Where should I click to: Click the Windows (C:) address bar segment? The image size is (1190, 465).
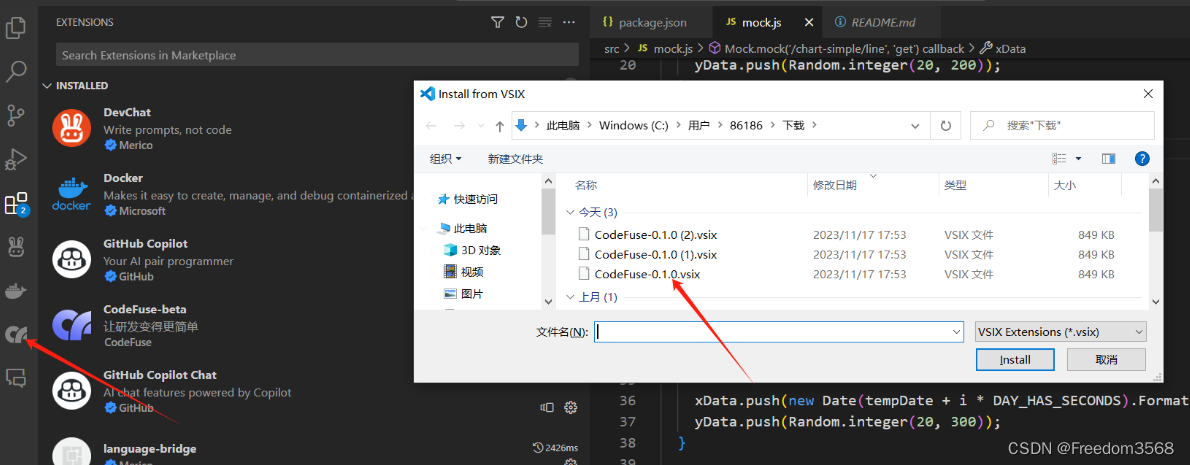[x=634, y=125]
